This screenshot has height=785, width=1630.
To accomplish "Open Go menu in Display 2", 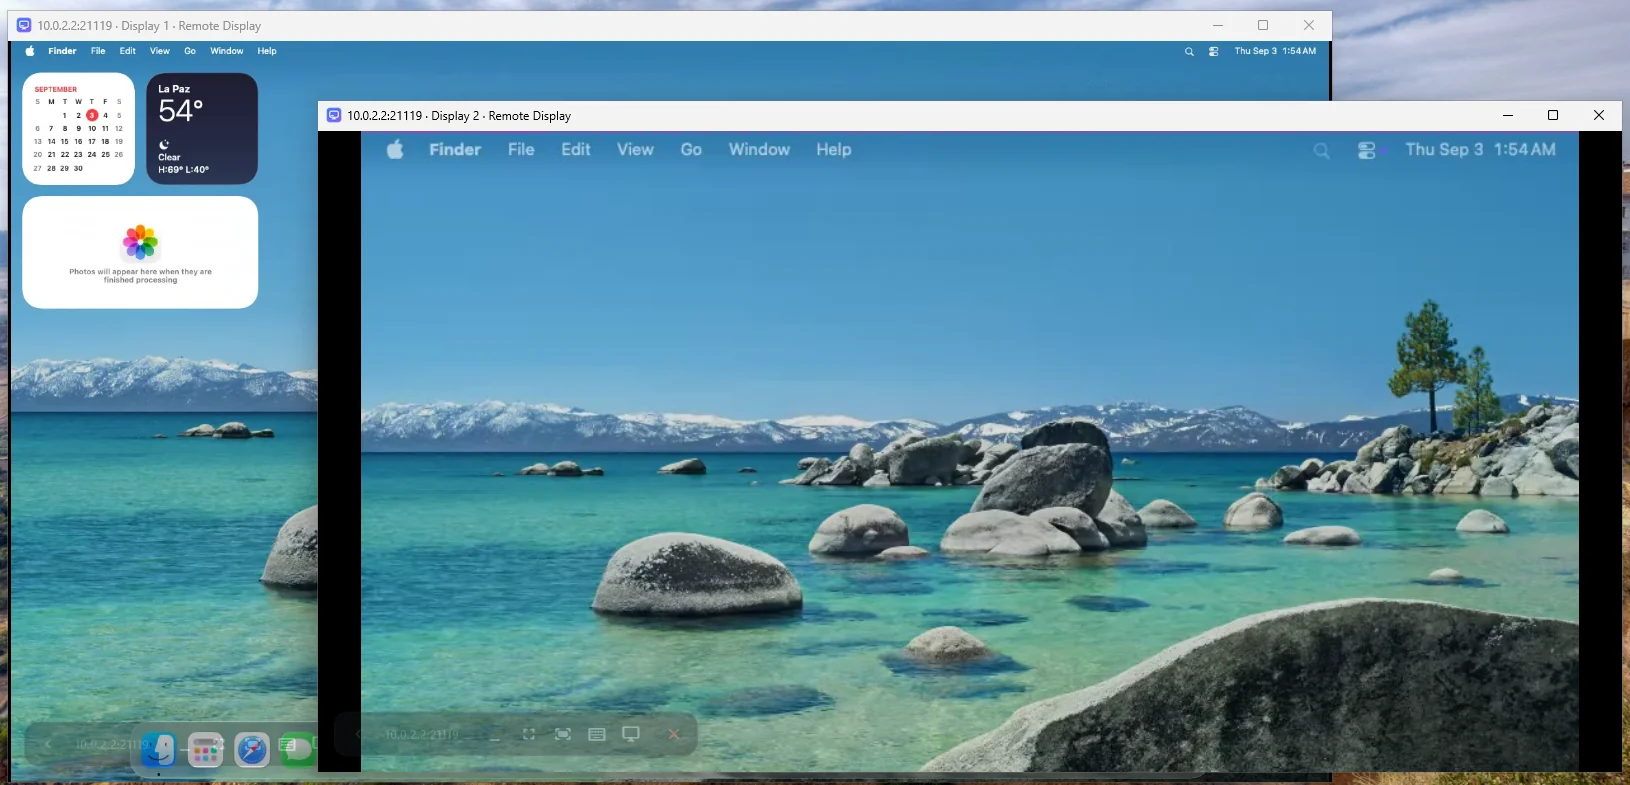I will [x=691, y=150].
